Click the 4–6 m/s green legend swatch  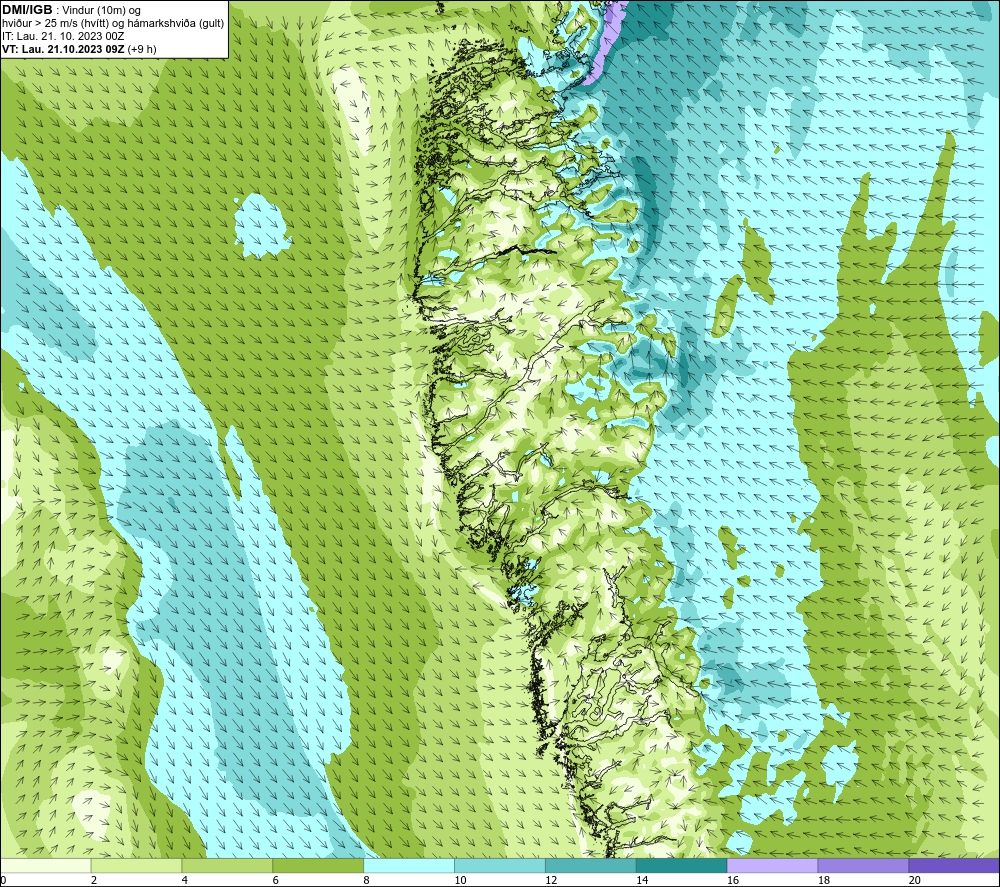227,865
